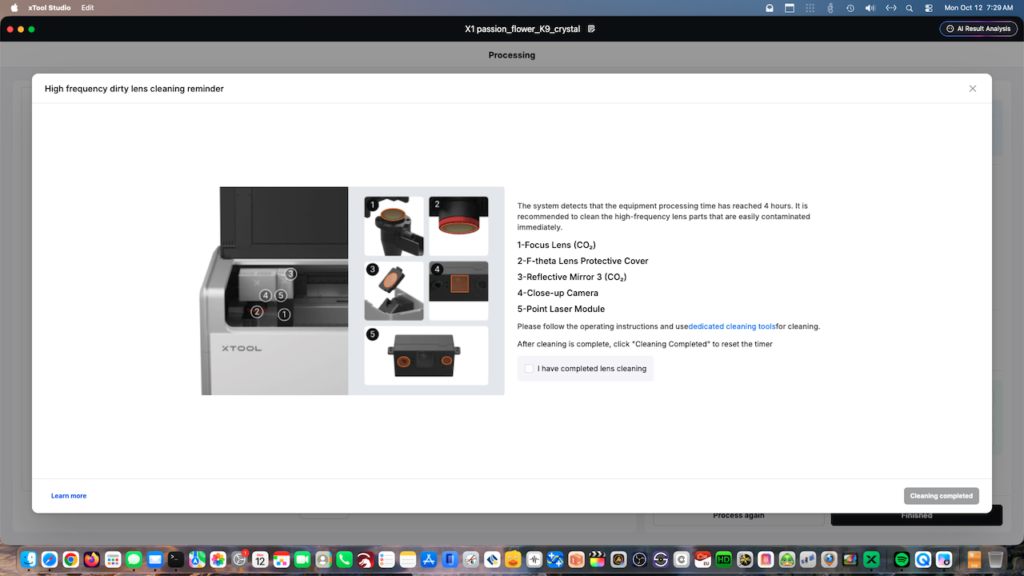View the Reflective Mirror 3 thumbnail

pos(394,291)
